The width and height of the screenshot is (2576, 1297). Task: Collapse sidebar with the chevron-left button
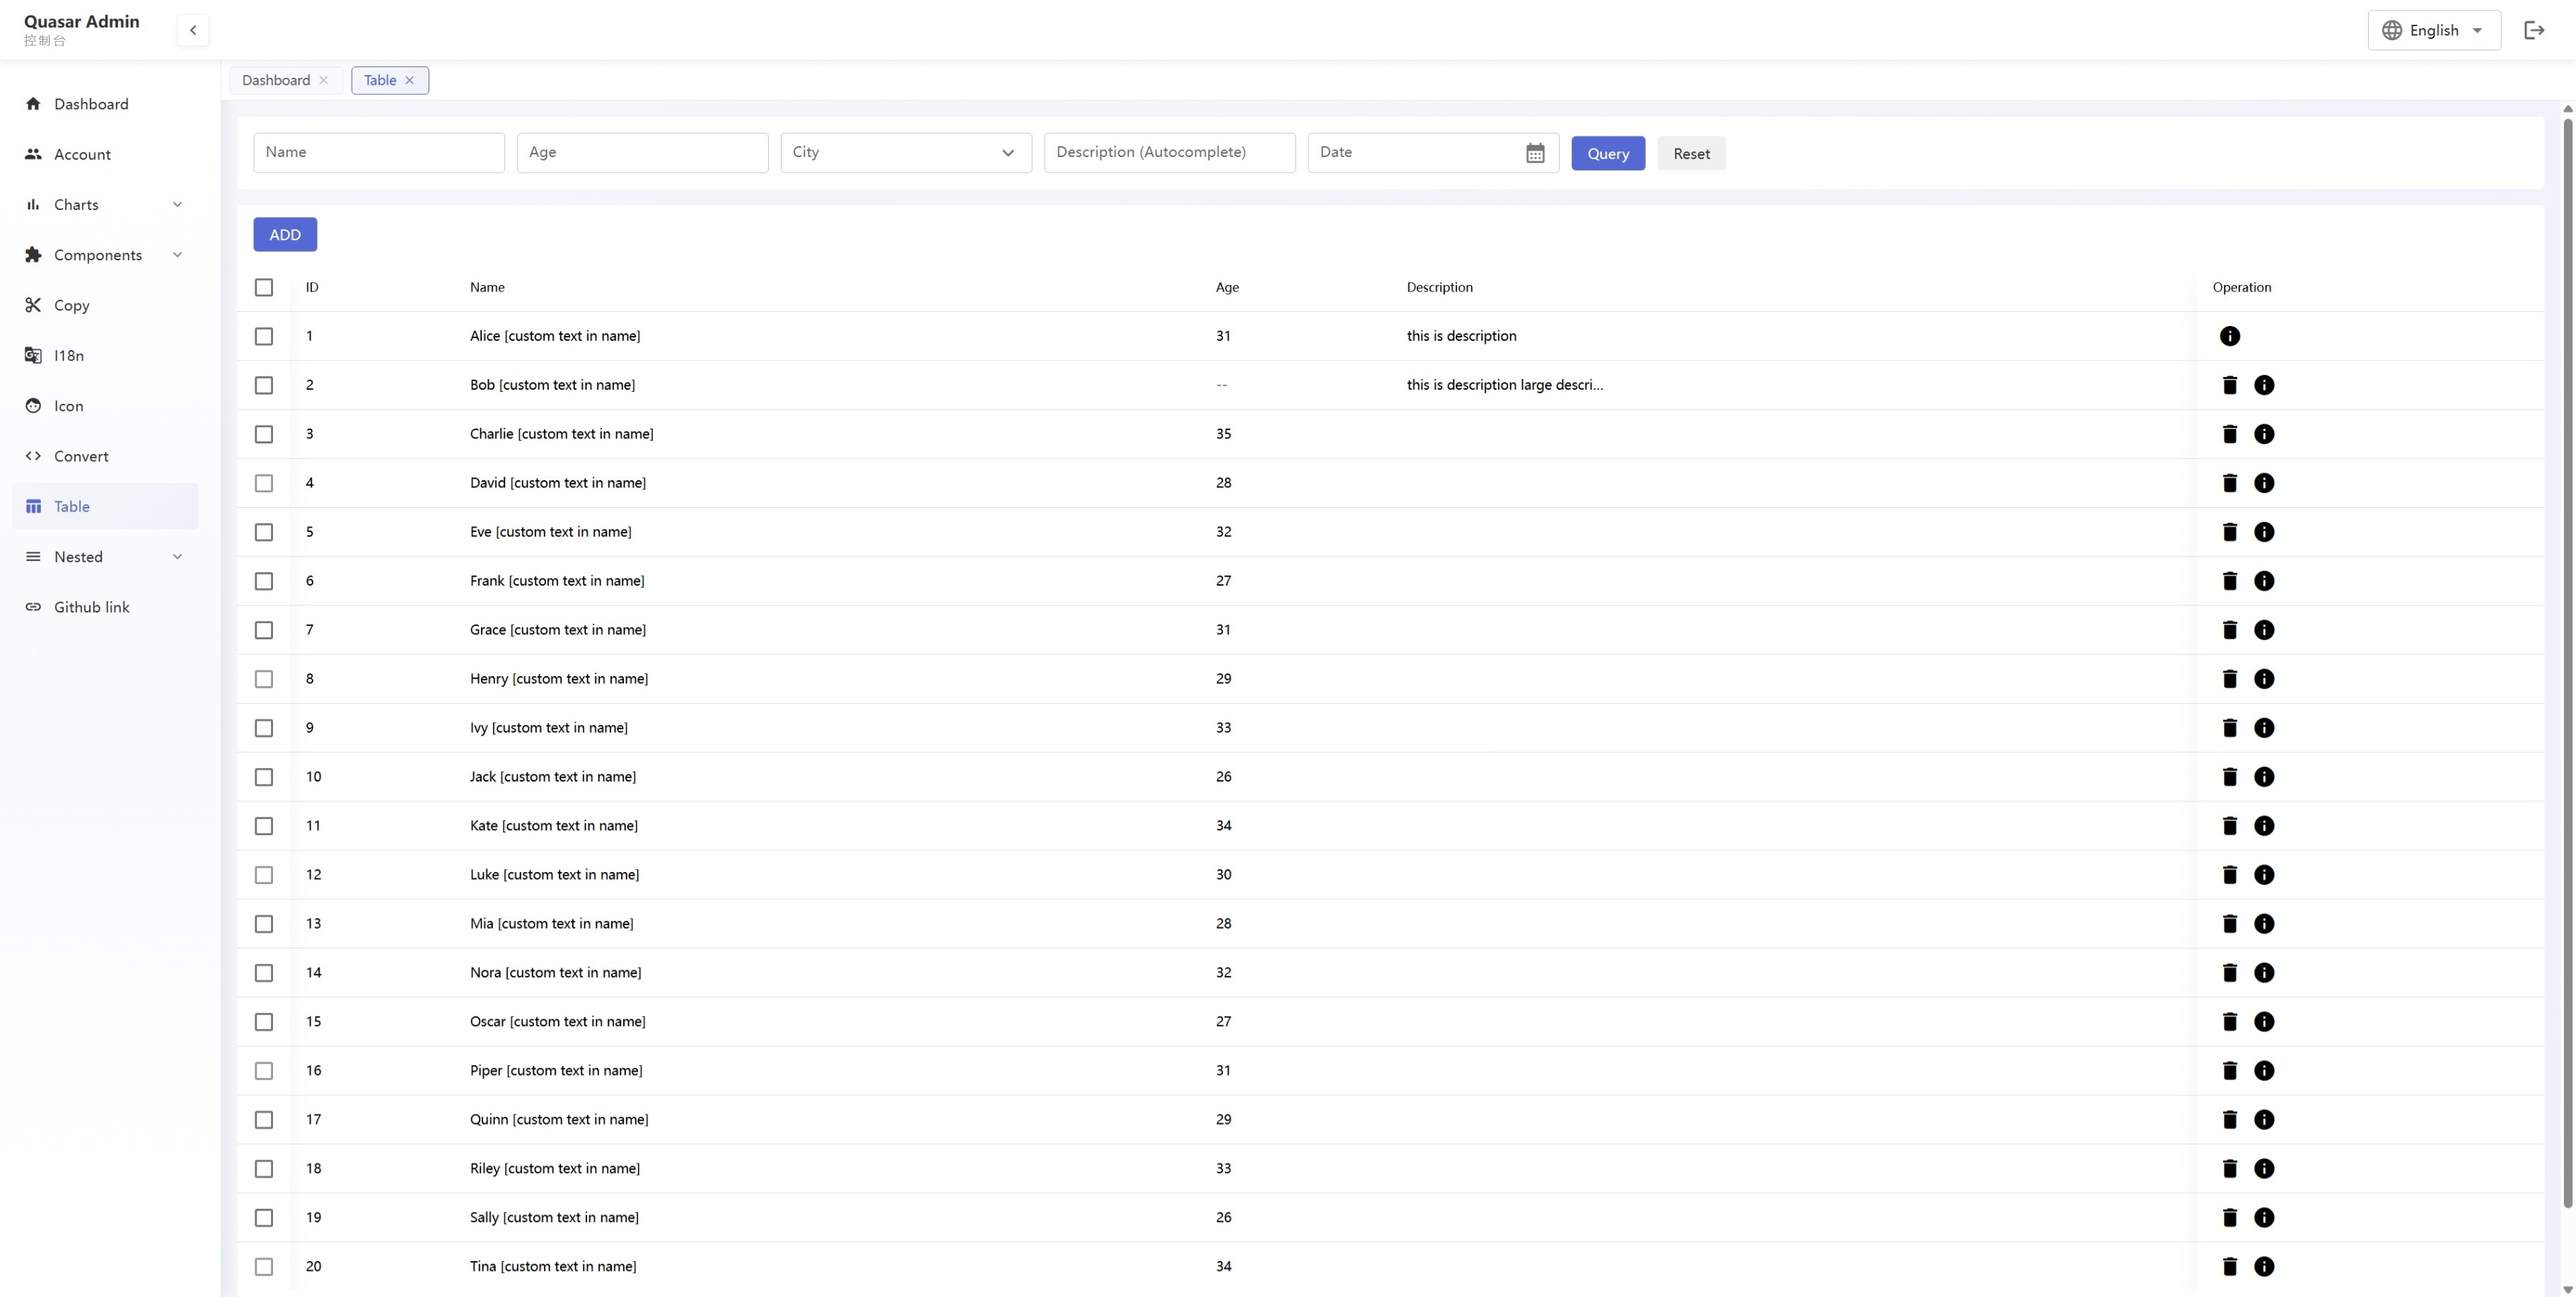coord(193,30)
